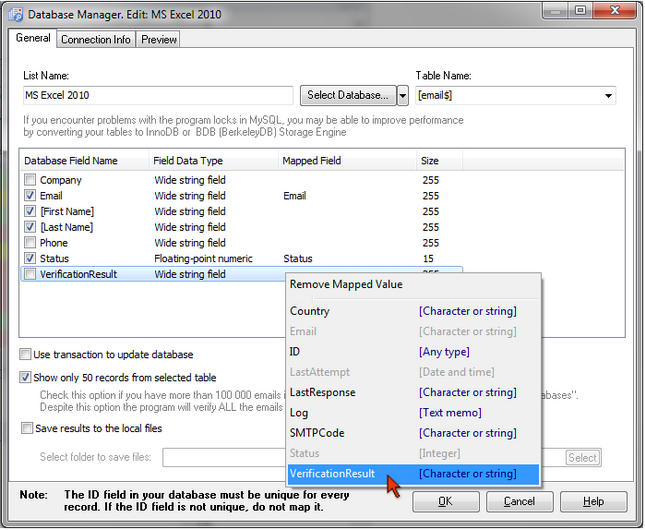Select the 'Floating-point numeric' data type cell
645x530 pixels.
pyautogui.click(x=203, y=258)
